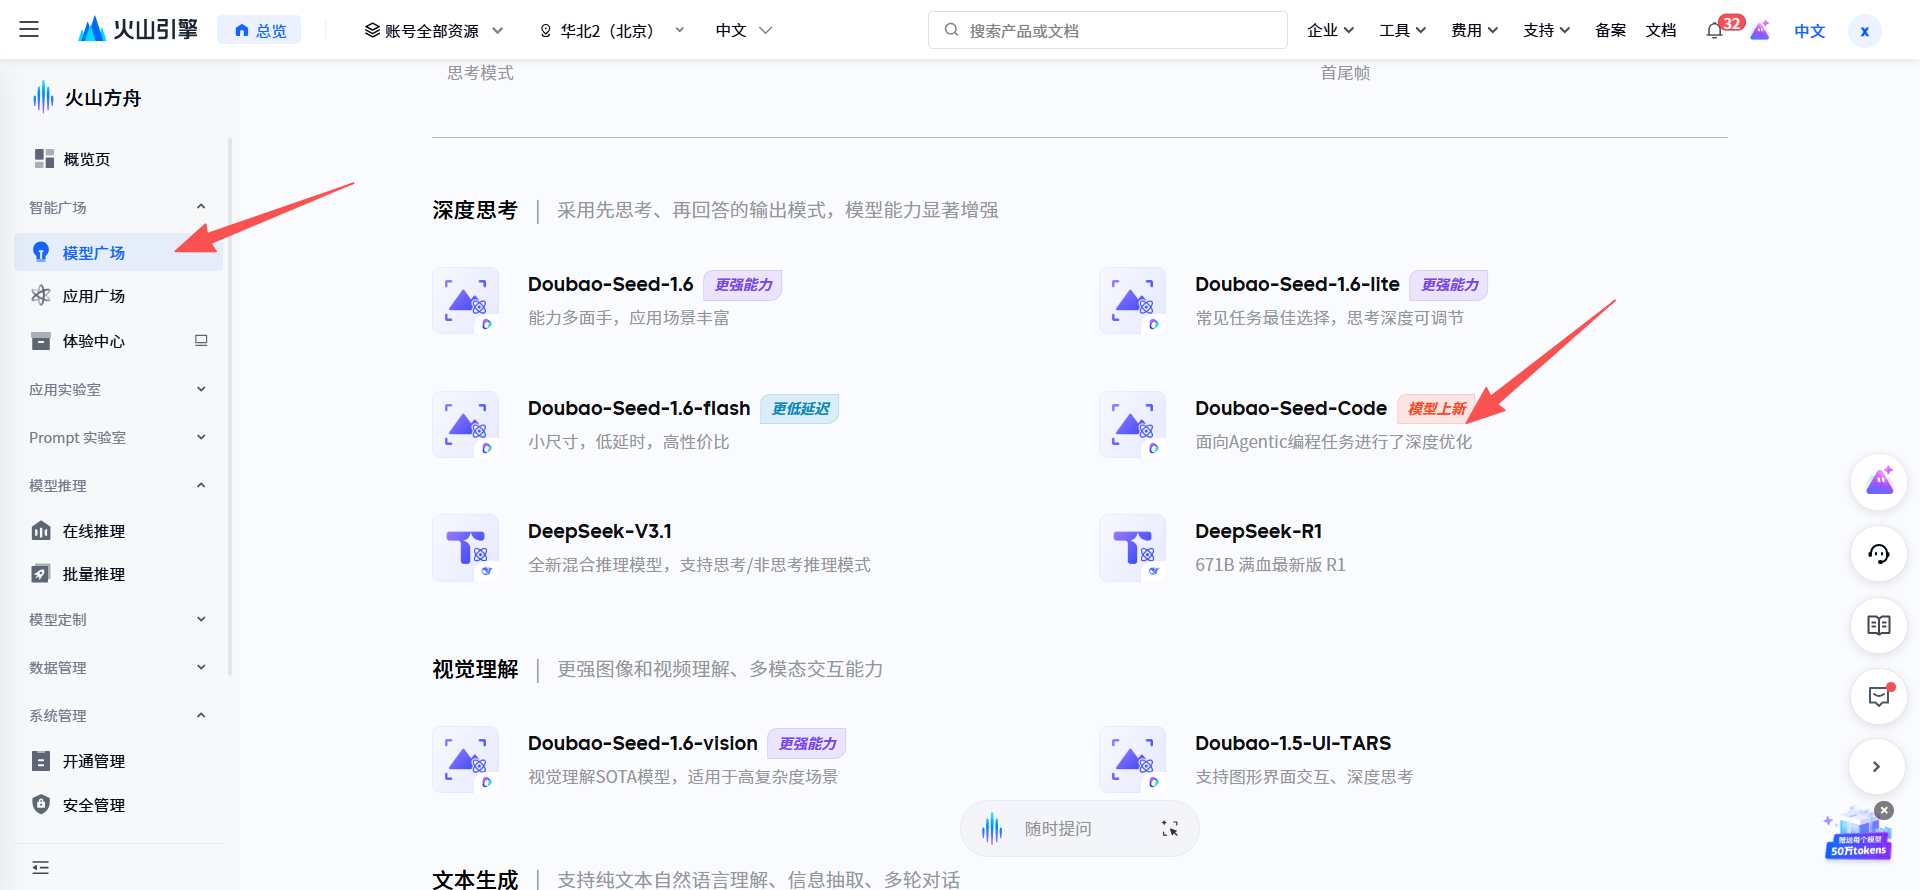
Task: Click the left sidebar scrollbar
Action: coord(230,406)
